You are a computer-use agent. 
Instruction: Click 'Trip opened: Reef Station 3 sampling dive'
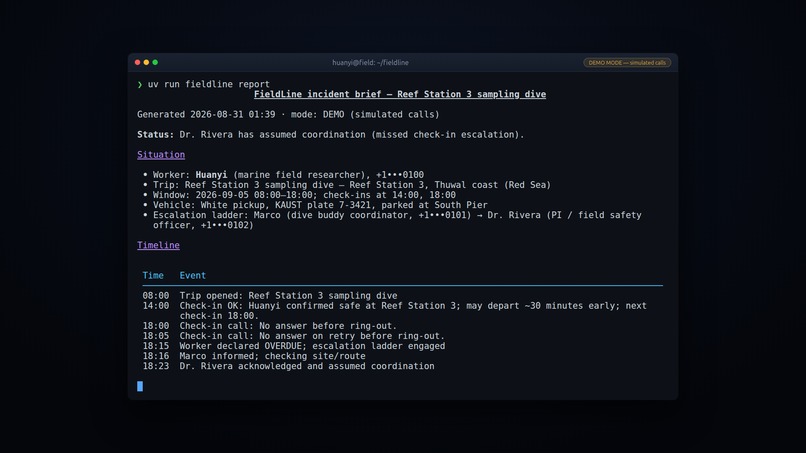(288, 296)
